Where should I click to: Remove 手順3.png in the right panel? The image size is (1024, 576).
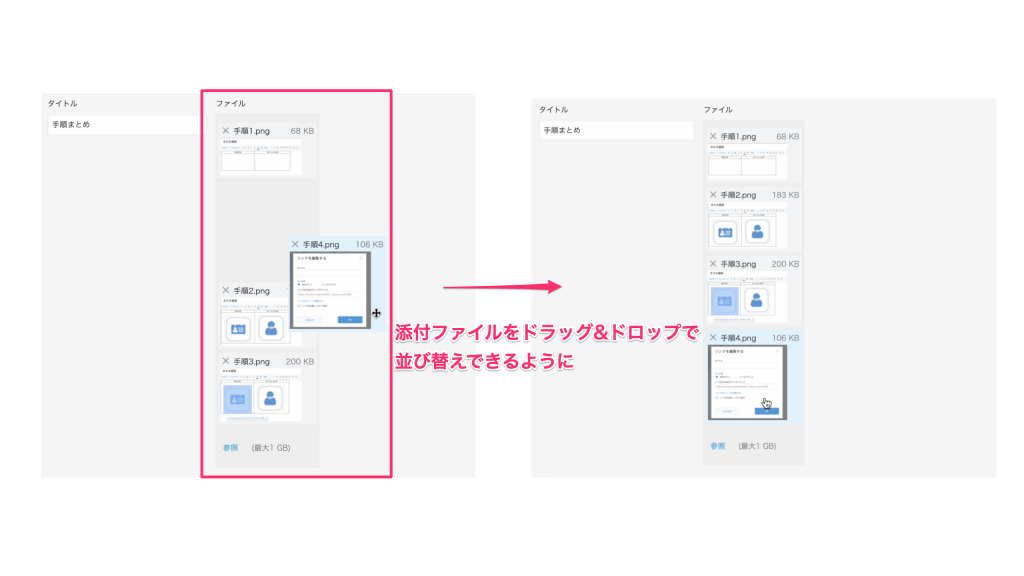pyautogui.click(x=713, y=264)
